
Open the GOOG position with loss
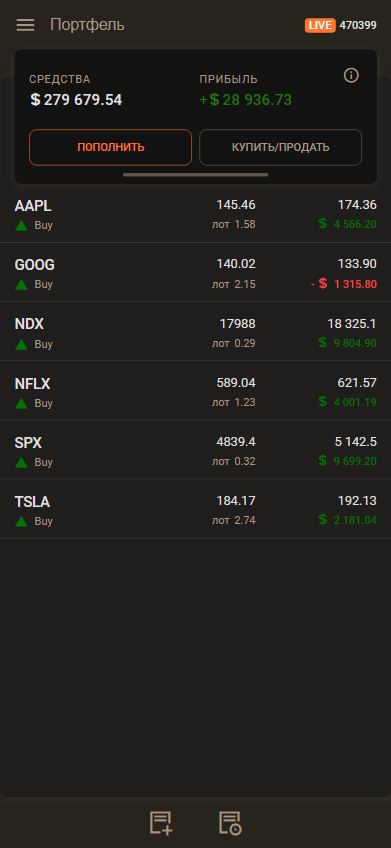click(x=195, y=272)
